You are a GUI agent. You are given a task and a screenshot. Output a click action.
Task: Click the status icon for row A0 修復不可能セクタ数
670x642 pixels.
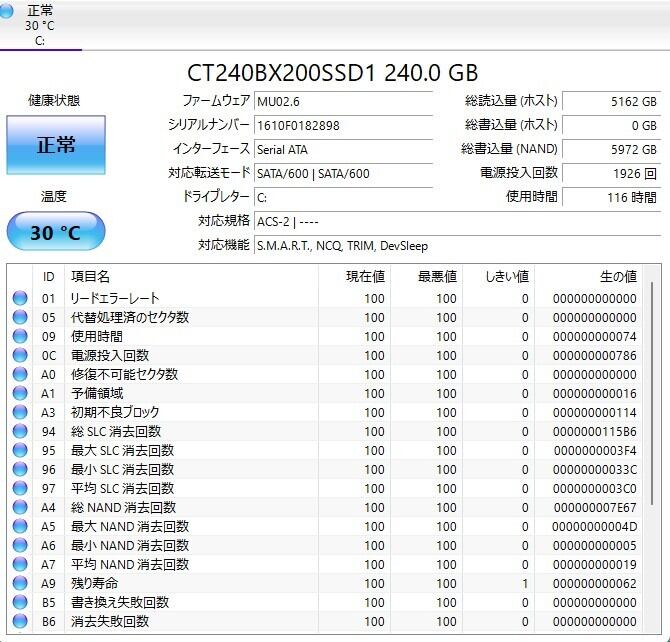point(20,374)
